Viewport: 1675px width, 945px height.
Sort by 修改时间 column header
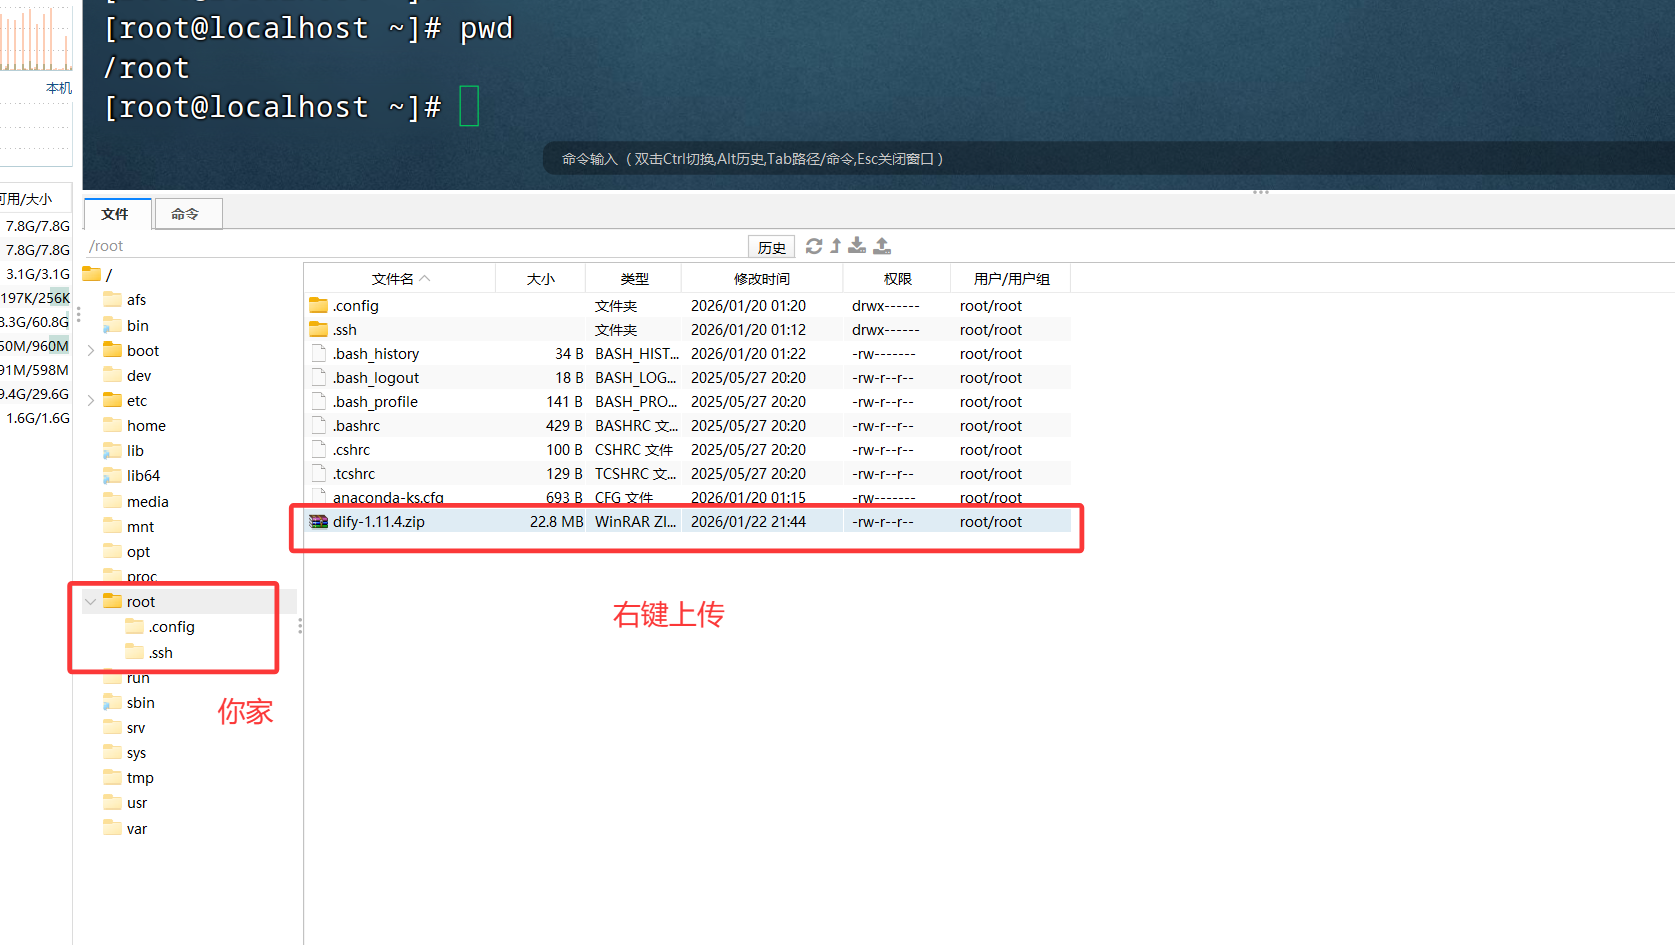(762, 279)
